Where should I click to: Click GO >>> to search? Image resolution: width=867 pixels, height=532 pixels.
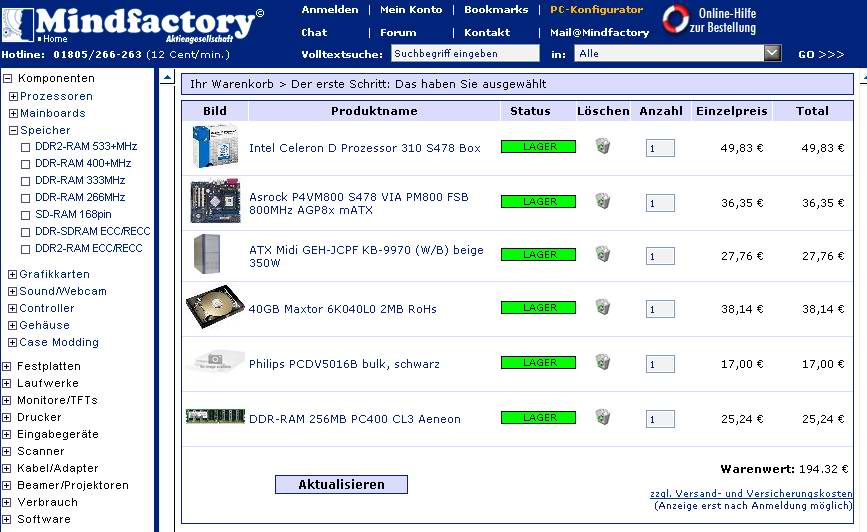click(x=821, y=54)
